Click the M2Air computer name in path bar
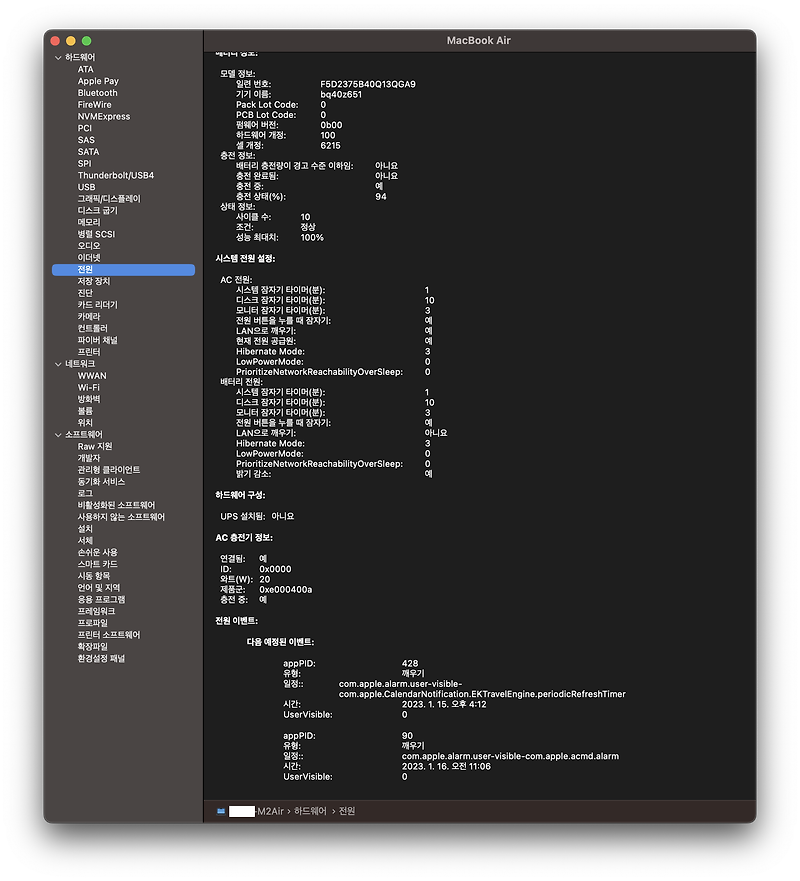Image resolution: width=800 pixels, height=881 pixels. (256, 811)
